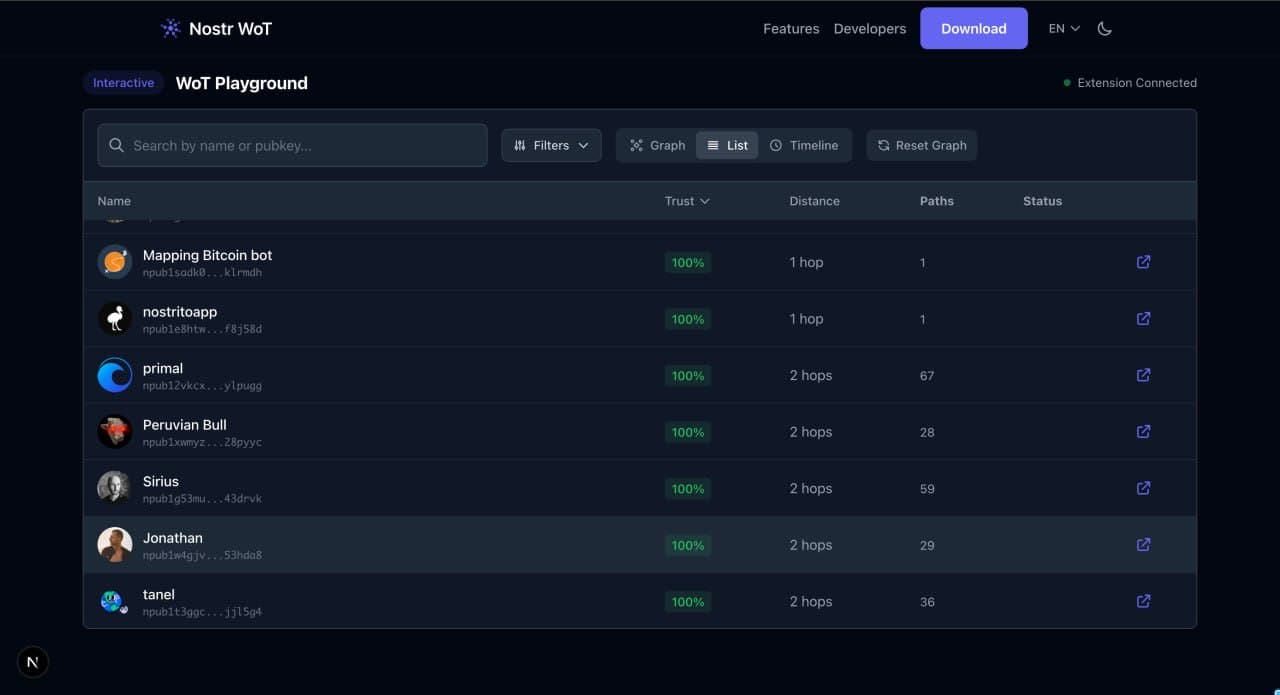
Task: Click the search magnifying glass icon
Action: tap(116, 145)
